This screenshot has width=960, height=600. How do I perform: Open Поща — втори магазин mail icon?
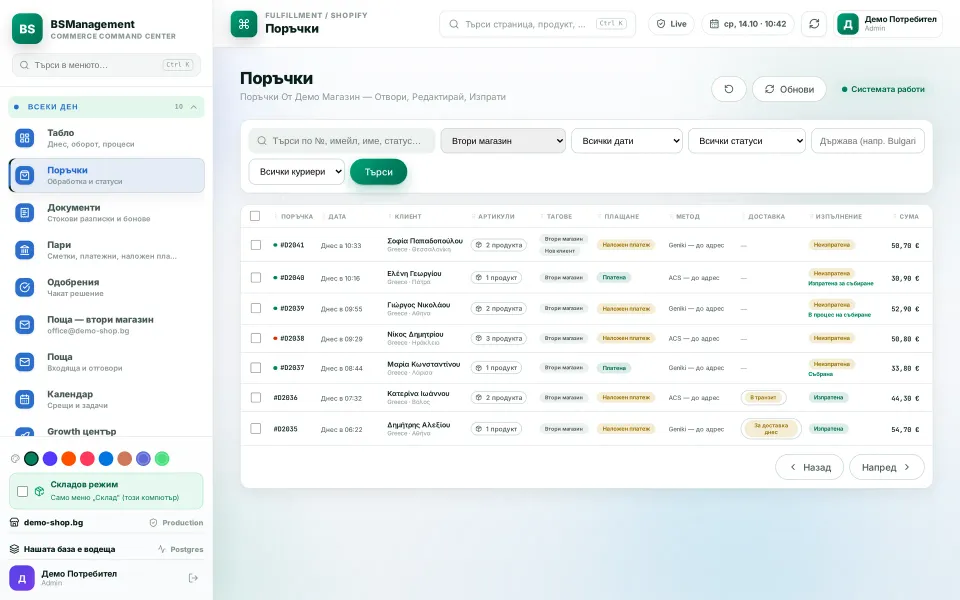[x=24, y=324]
